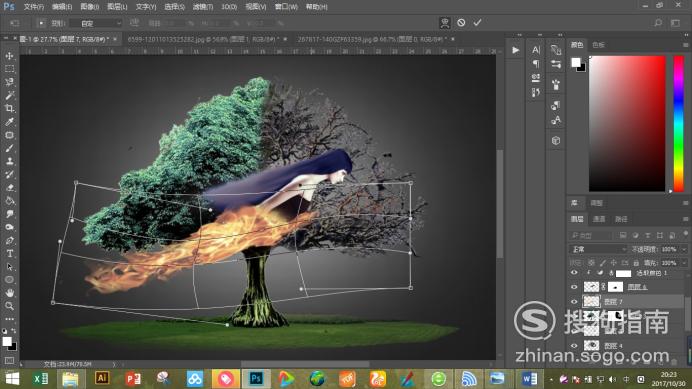692x389 pixels.
Task: Toggle lock position in Layers panel
Action: click(x=613, y=263)
